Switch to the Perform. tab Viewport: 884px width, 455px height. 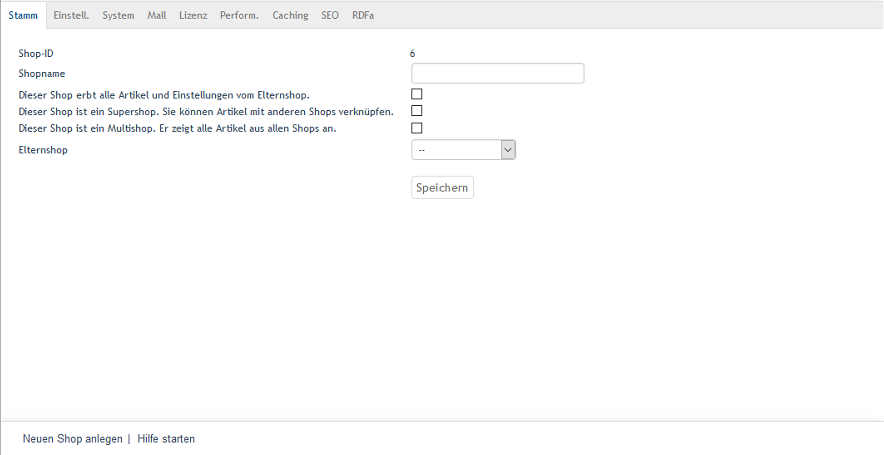point(240,15)
